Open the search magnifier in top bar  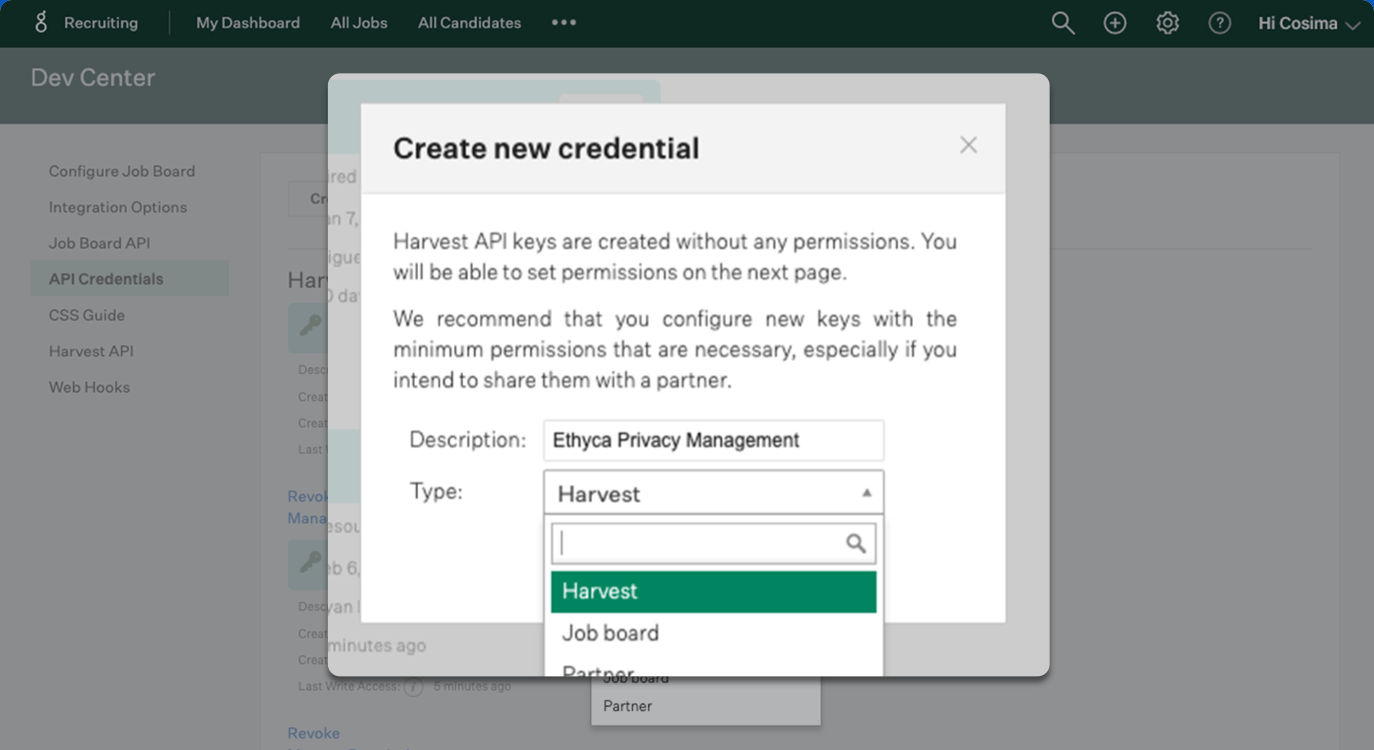pyautogui.click(x=1063, y=23)
